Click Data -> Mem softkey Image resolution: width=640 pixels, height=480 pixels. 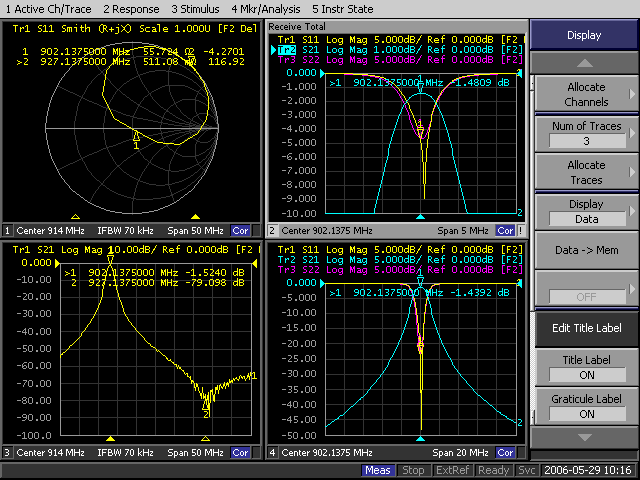pos(586,250)
